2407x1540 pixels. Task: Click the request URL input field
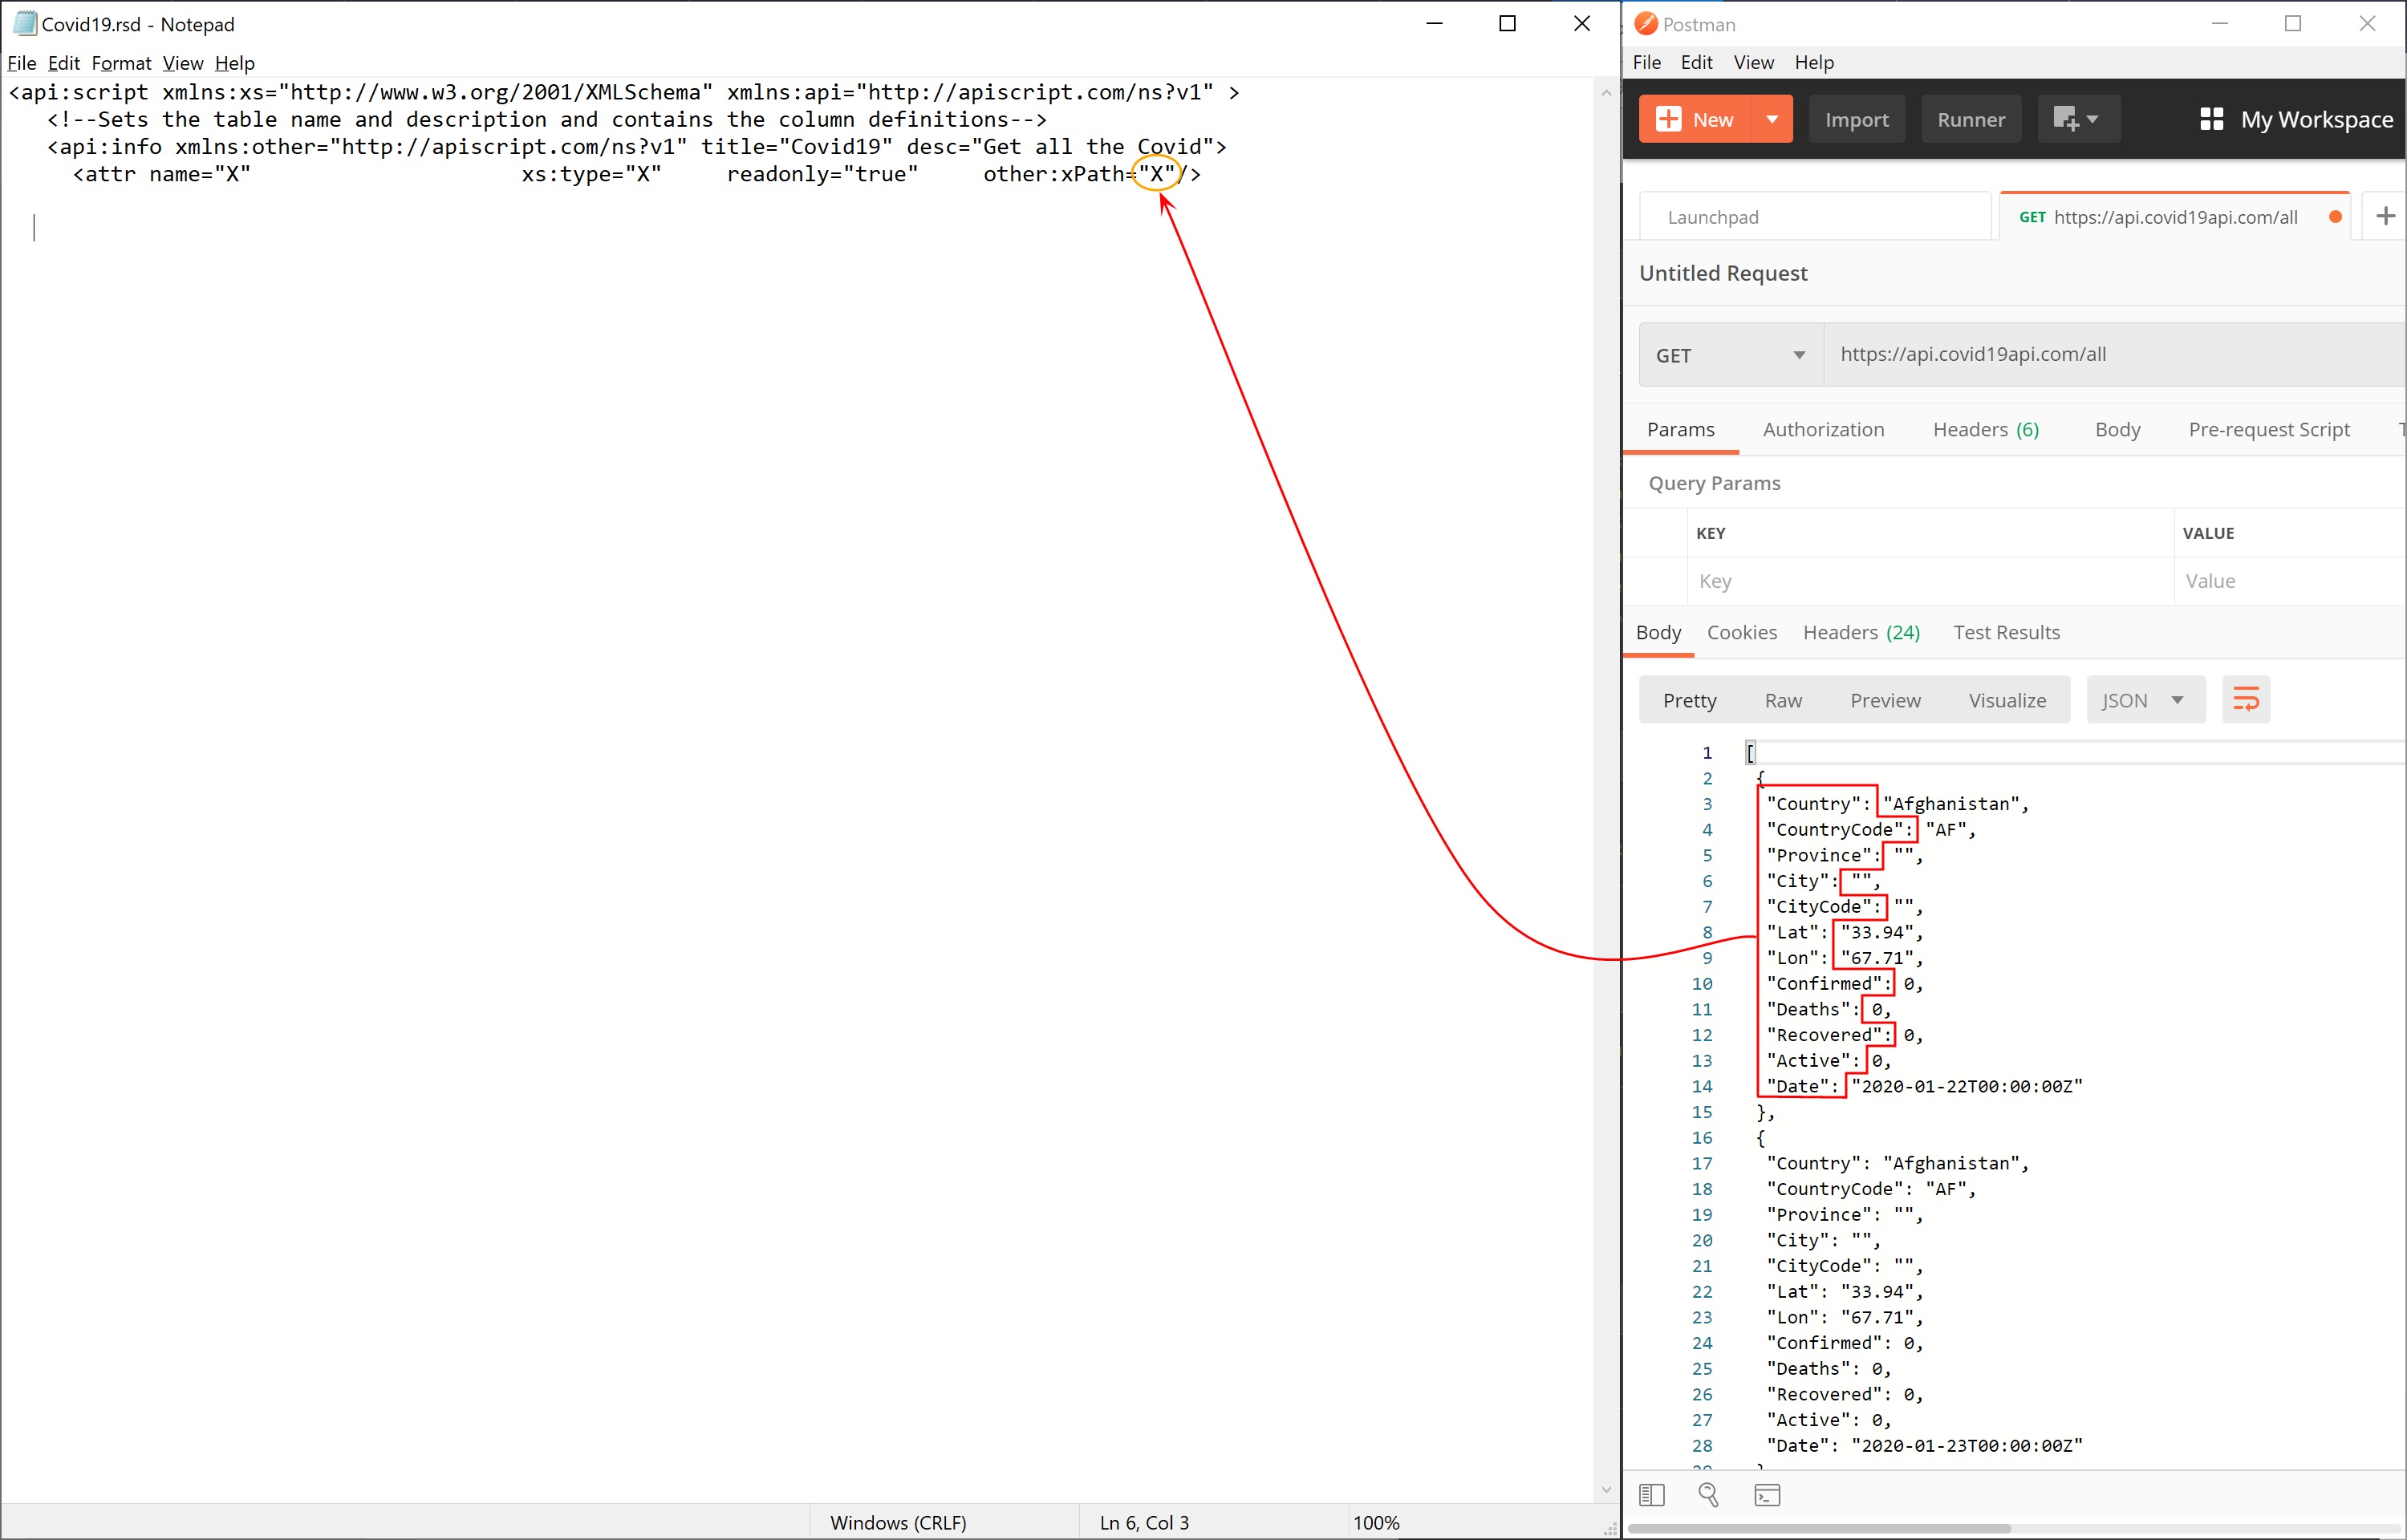[x=2100, y=354]
